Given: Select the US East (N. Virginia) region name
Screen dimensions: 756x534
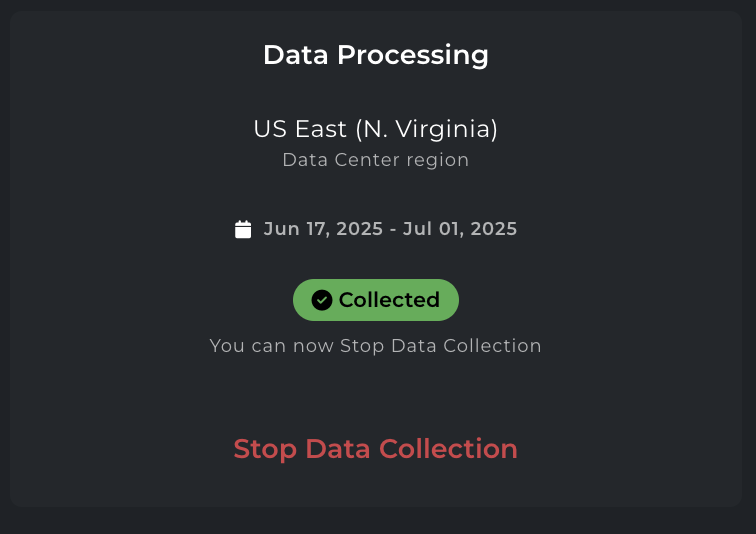Looking at the screenshot, I should tap(376, 129).
